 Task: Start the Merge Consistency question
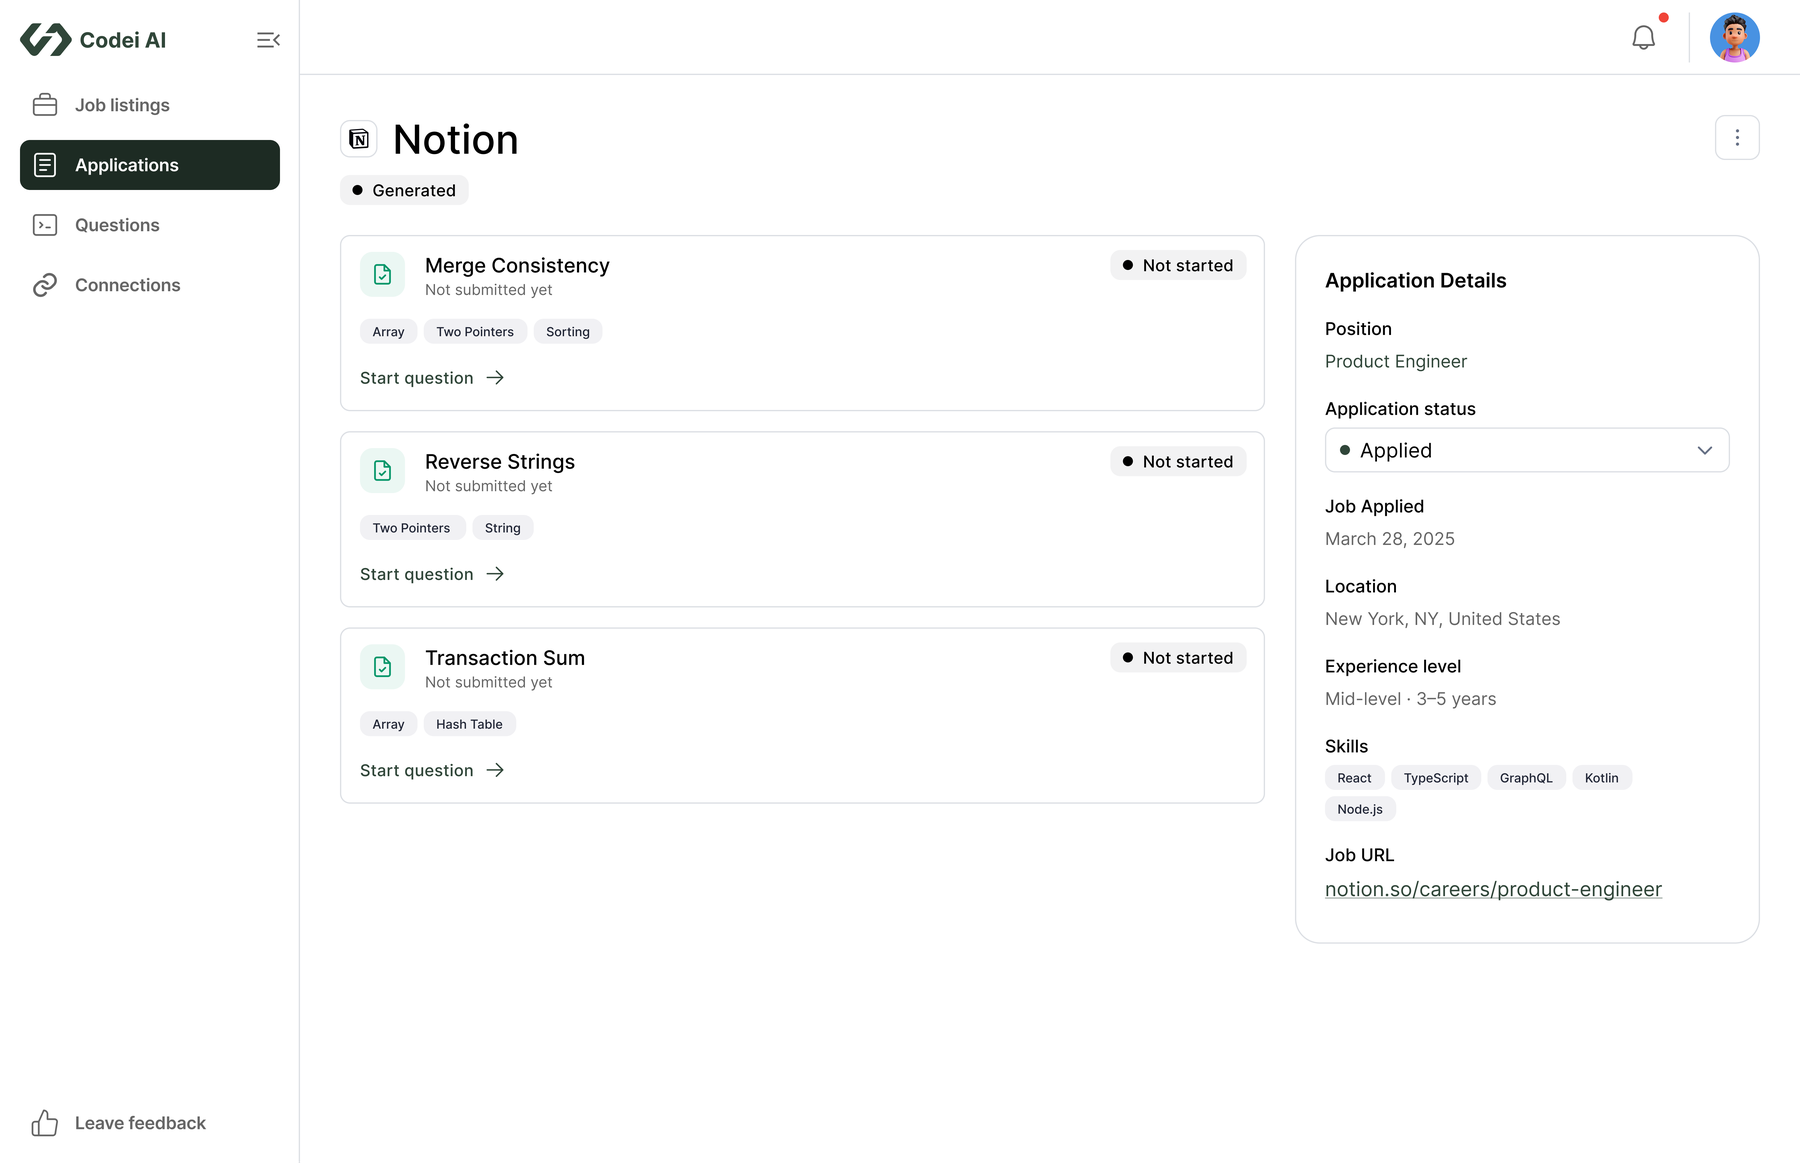pos(432,378)
